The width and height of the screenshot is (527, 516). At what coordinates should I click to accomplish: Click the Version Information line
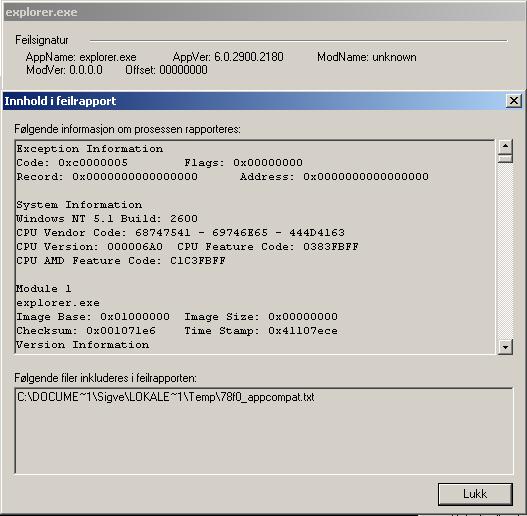point(83,345)
